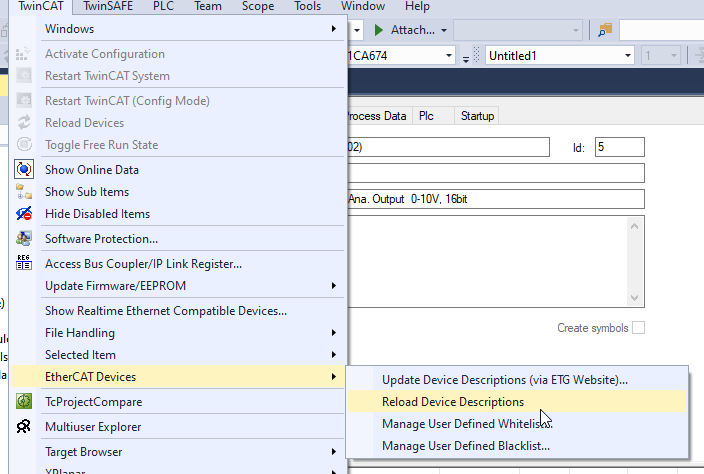Open the Help menu
This screenshot has height=474, width=704.
point(417,6)
